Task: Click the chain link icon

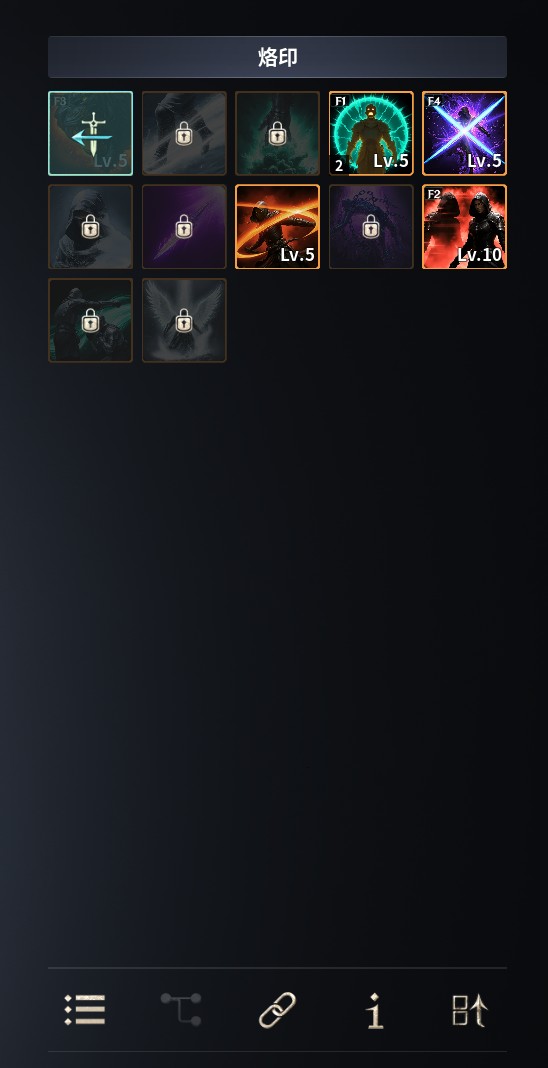Action: point(278,1009)
